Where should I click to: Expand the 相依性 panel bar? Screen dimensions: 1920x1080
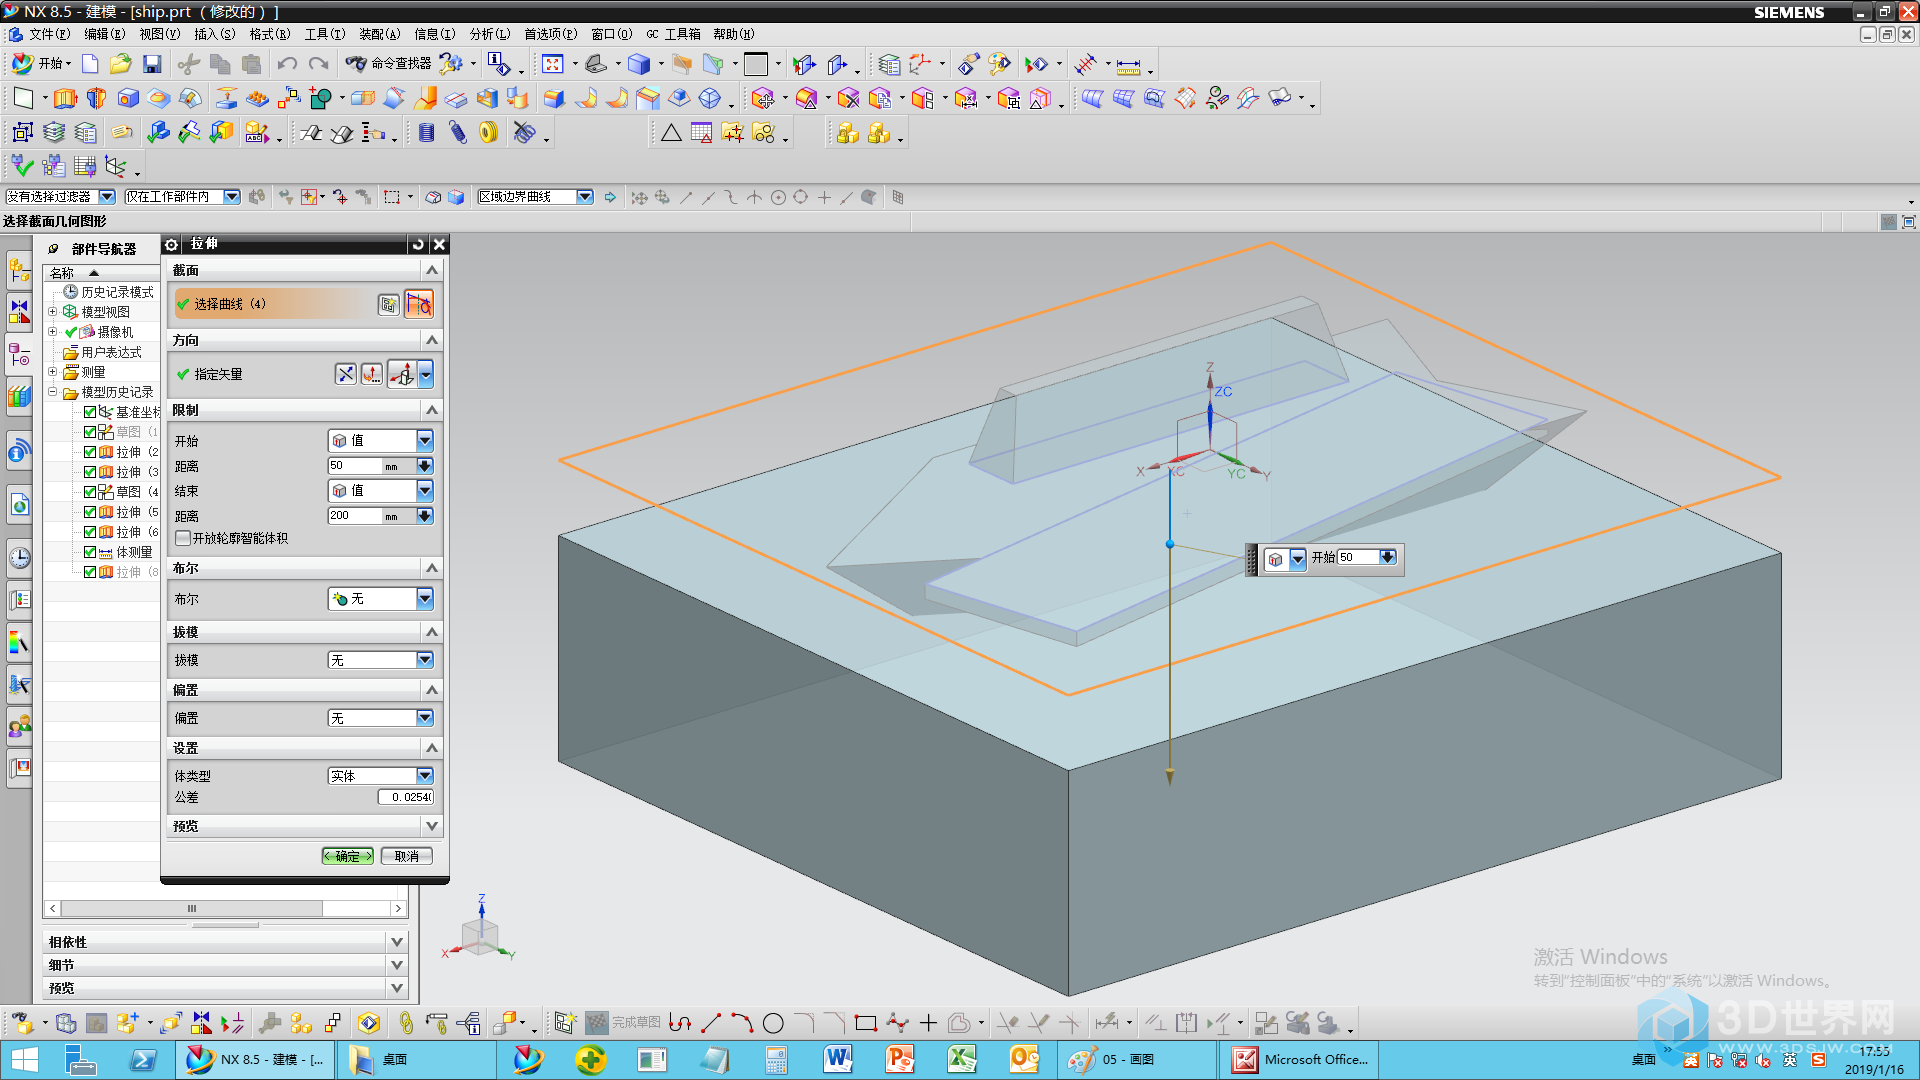tap(226, 942)
